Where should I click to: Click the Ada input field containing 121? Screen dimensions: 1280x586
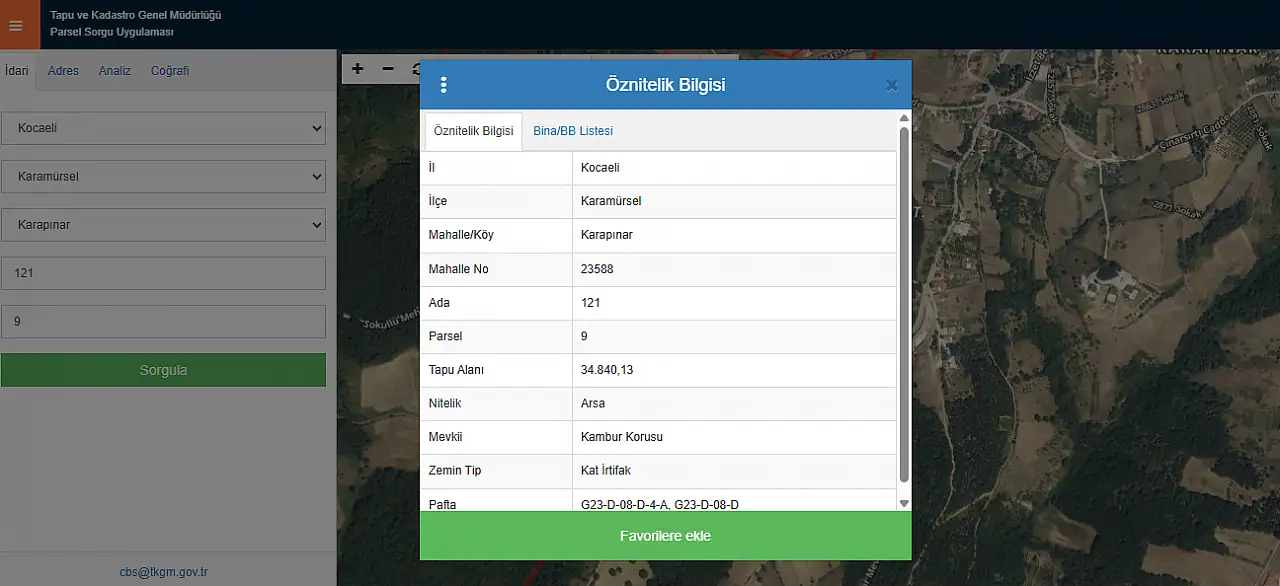coord(163,273)
